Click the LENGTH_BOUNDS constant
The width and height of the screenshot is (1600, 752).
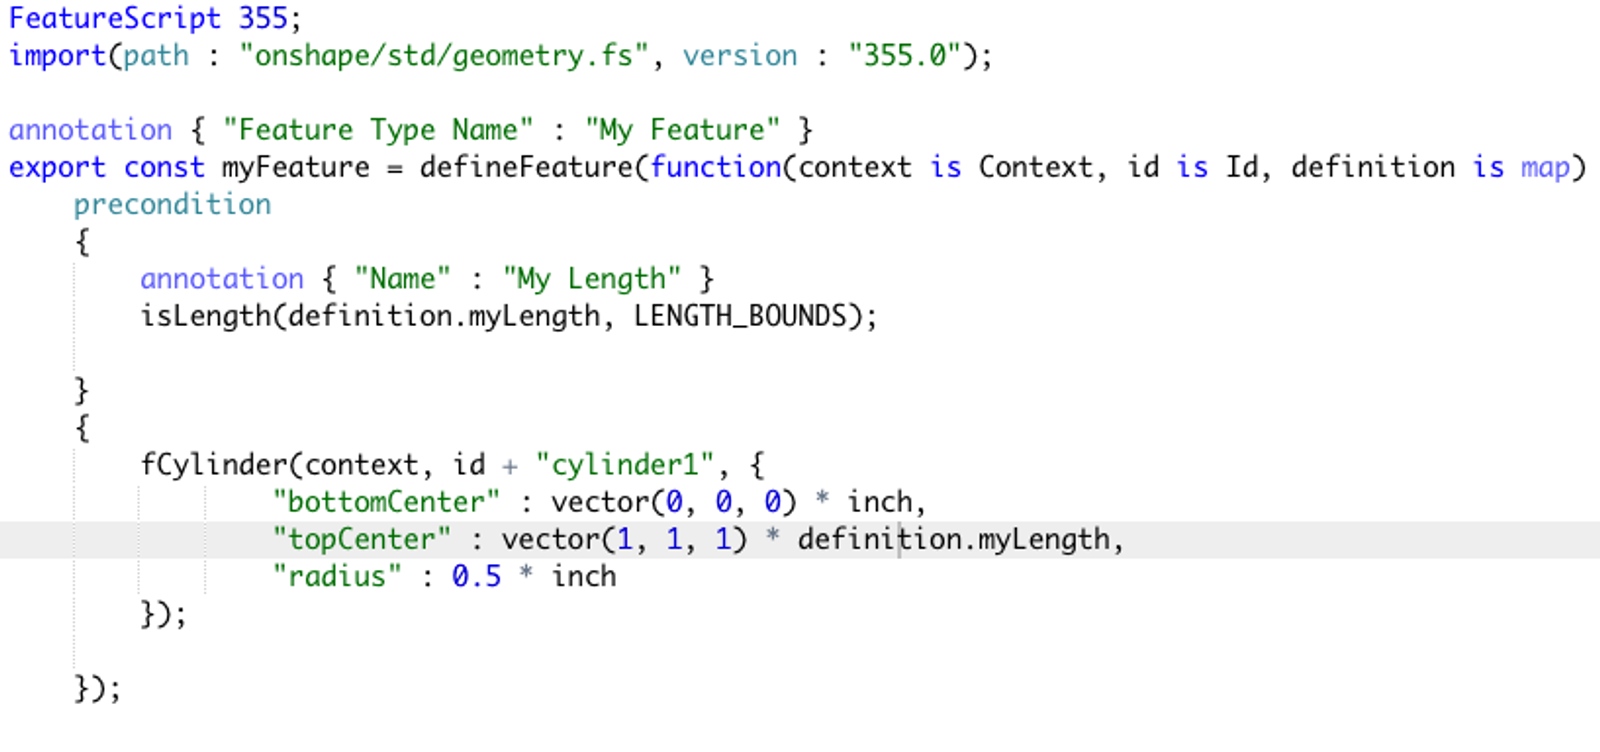coord(740,316)
